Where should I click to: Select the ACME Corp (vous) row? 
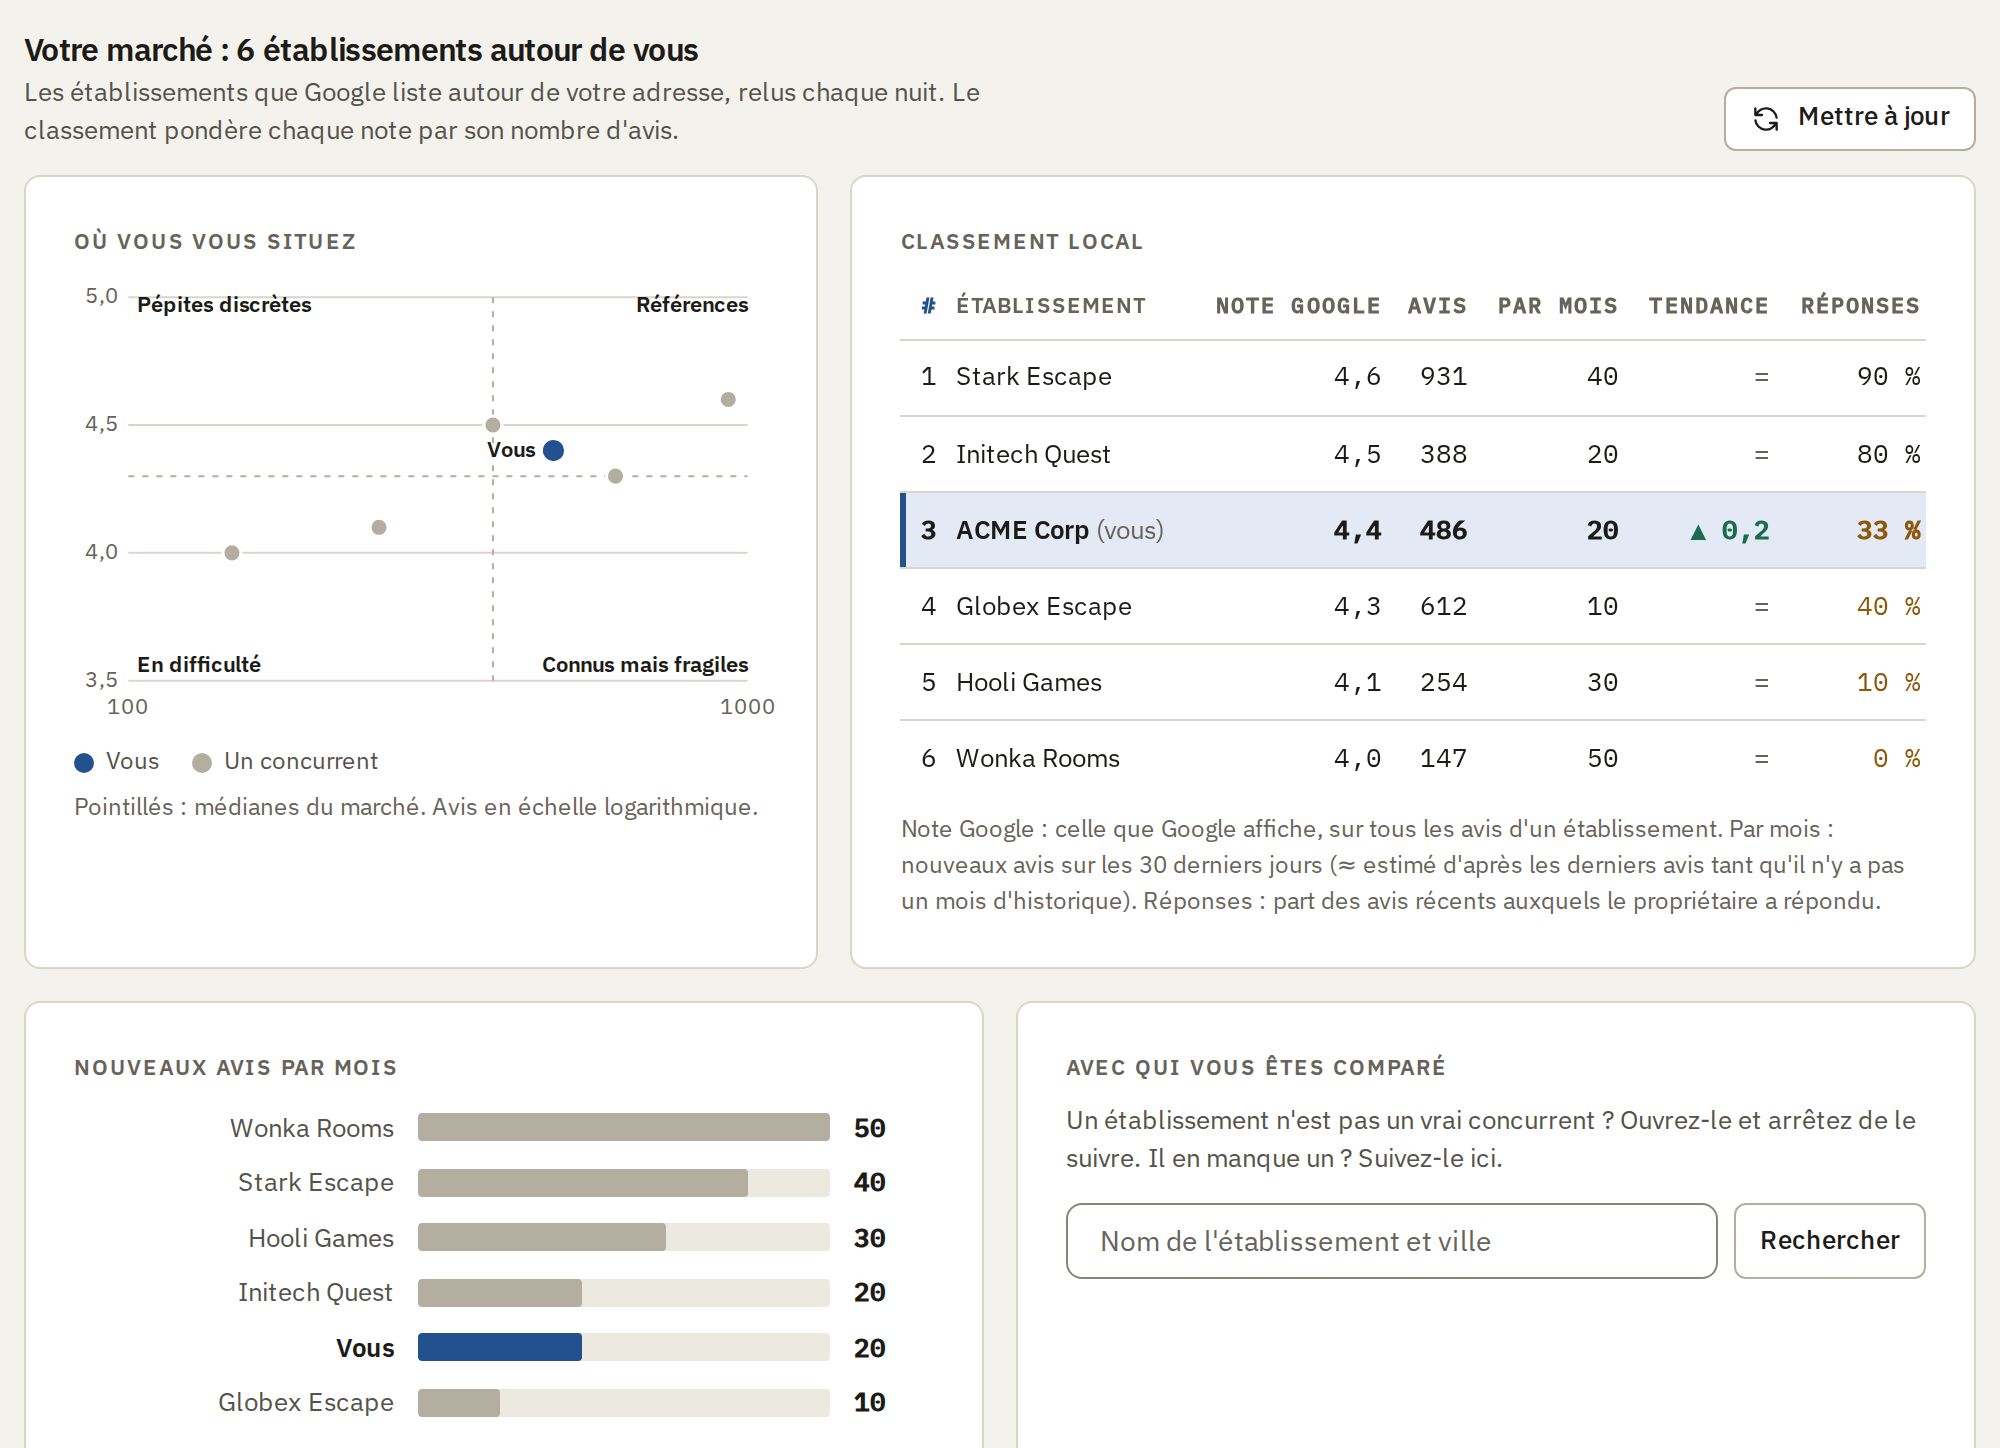1413,530
